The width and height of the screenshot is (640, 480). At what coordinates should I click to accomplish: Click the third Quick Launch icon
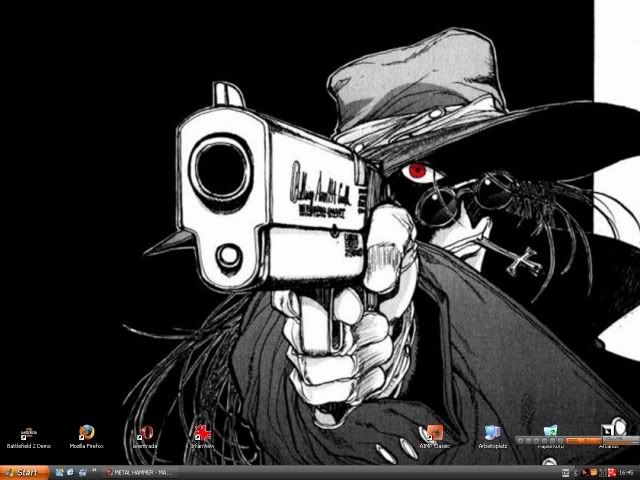coord(82,473)
